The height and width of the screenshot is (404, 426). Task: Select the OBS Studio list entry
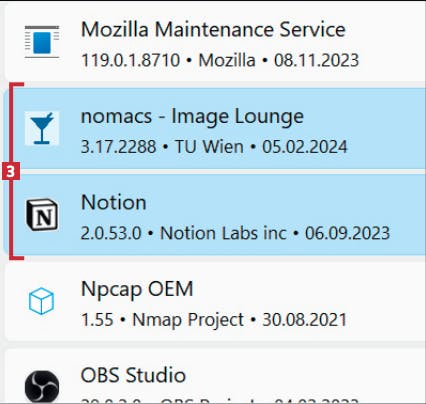[215, 377]
